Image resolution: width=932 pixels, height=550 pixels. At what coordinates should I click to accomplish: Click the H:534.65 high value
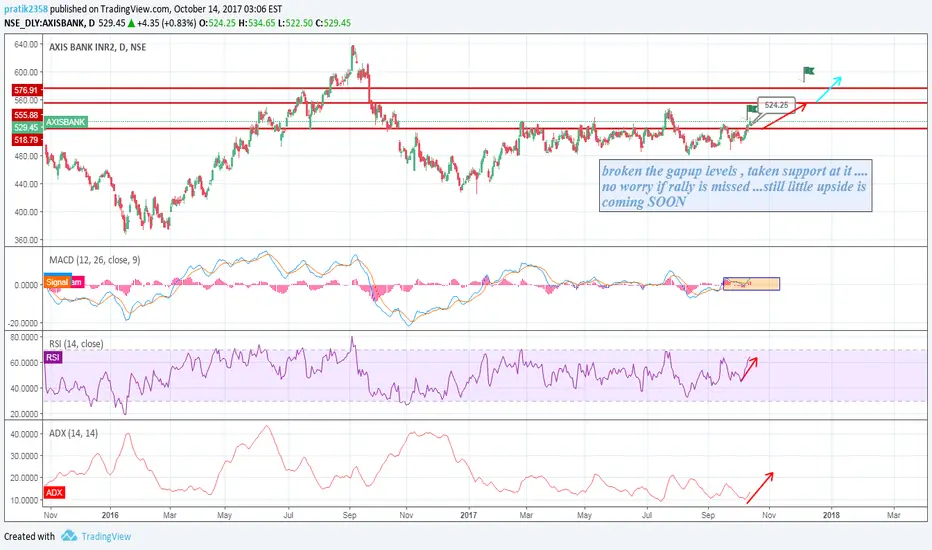[256, 23]
